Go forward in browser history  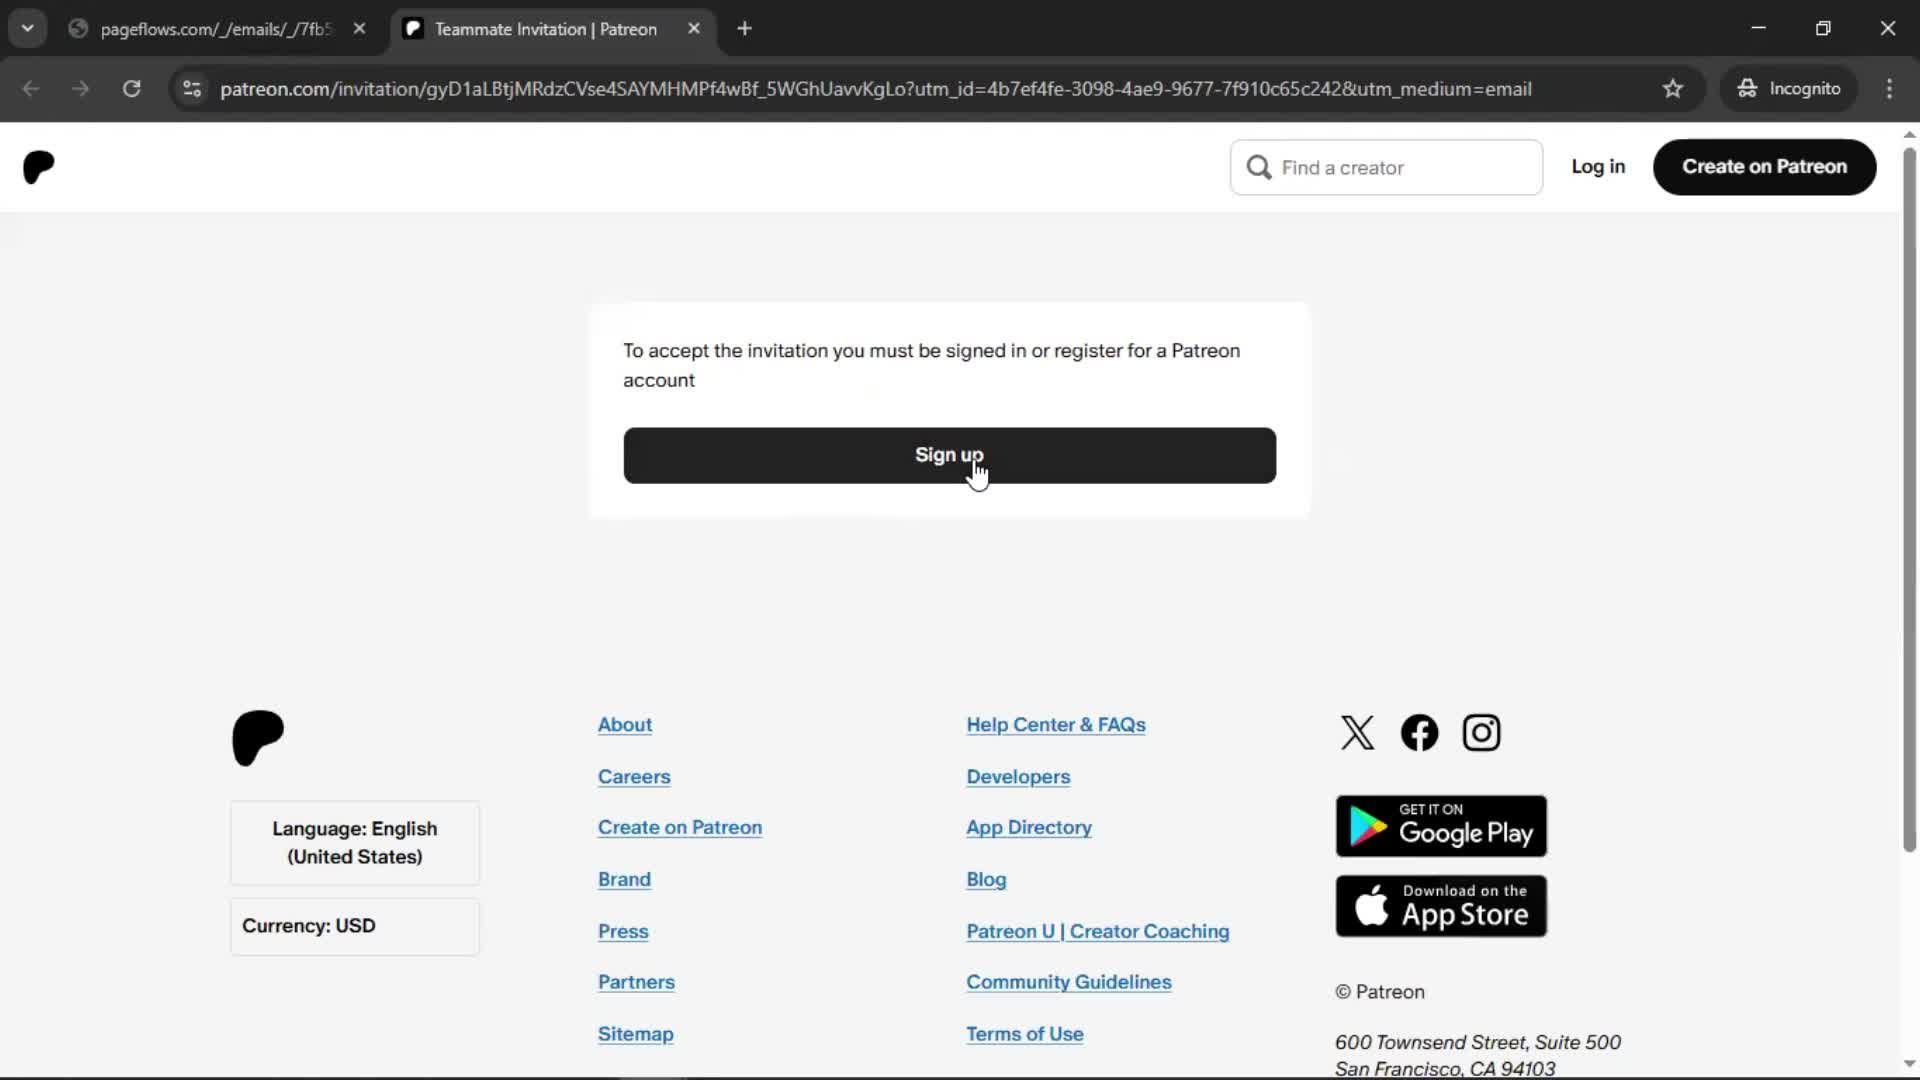(x=81, y=89)
